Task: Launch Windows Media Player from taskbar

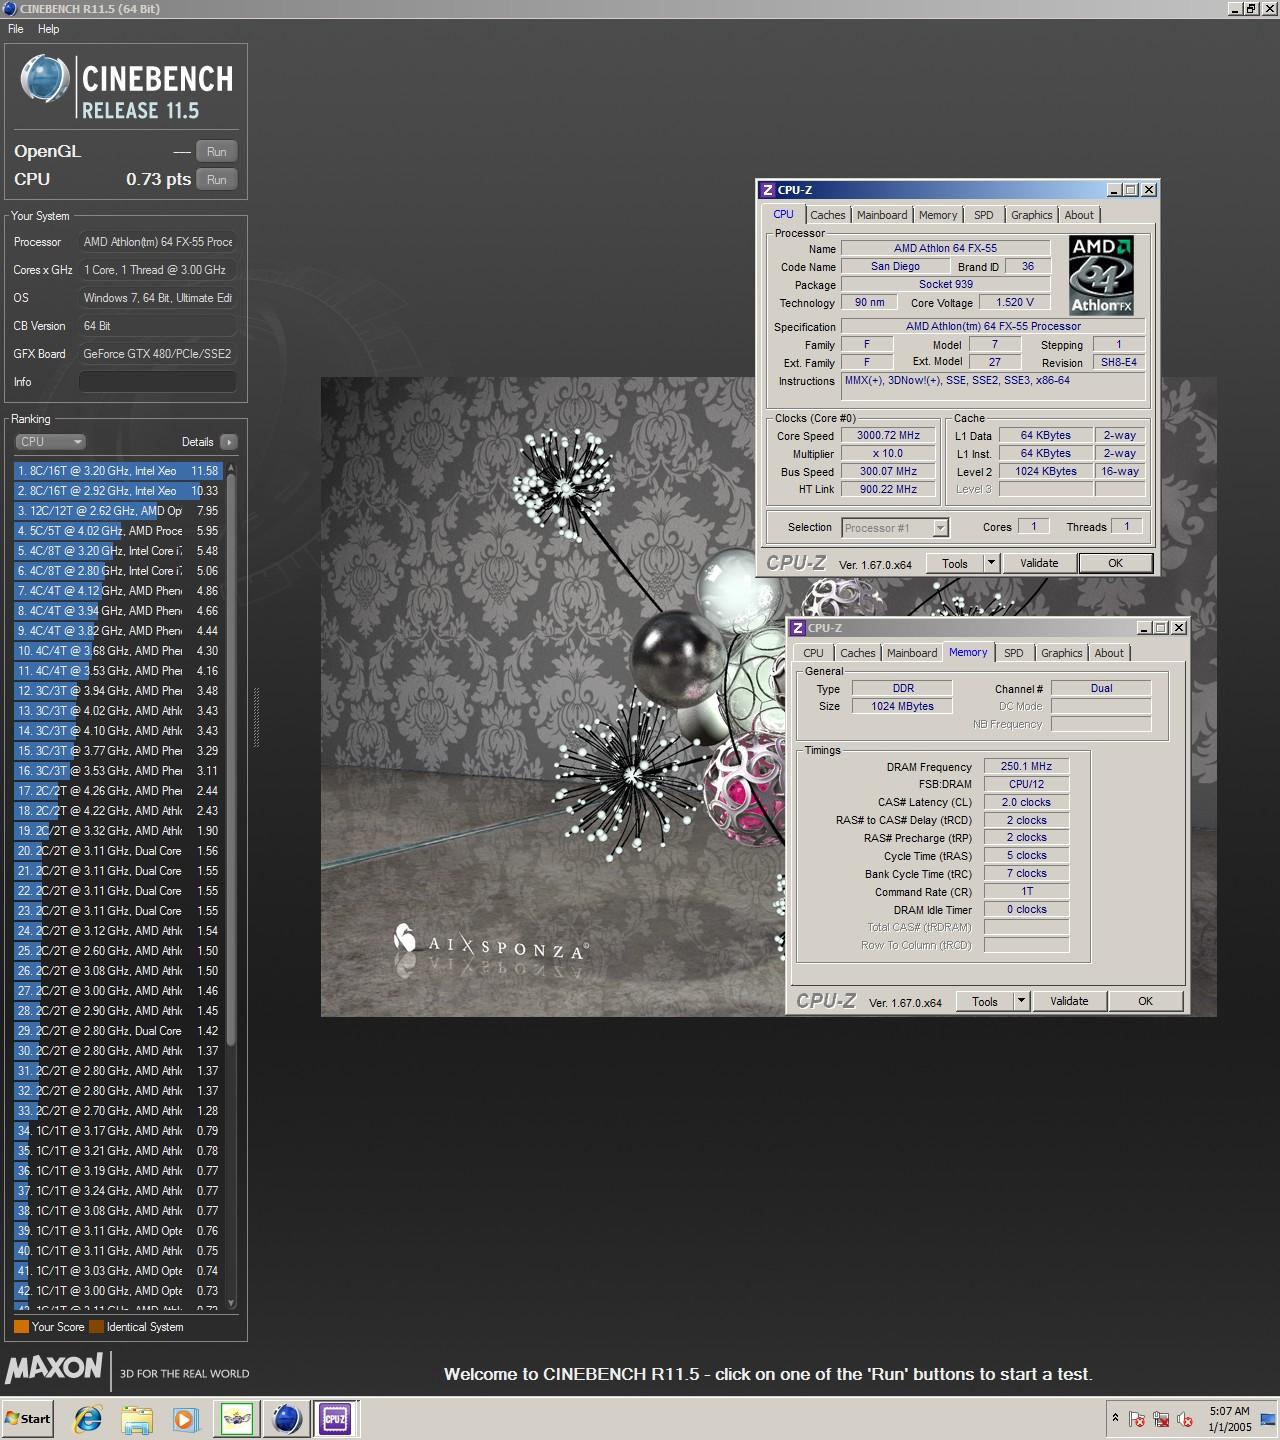Action: (x=185, y=1418)
